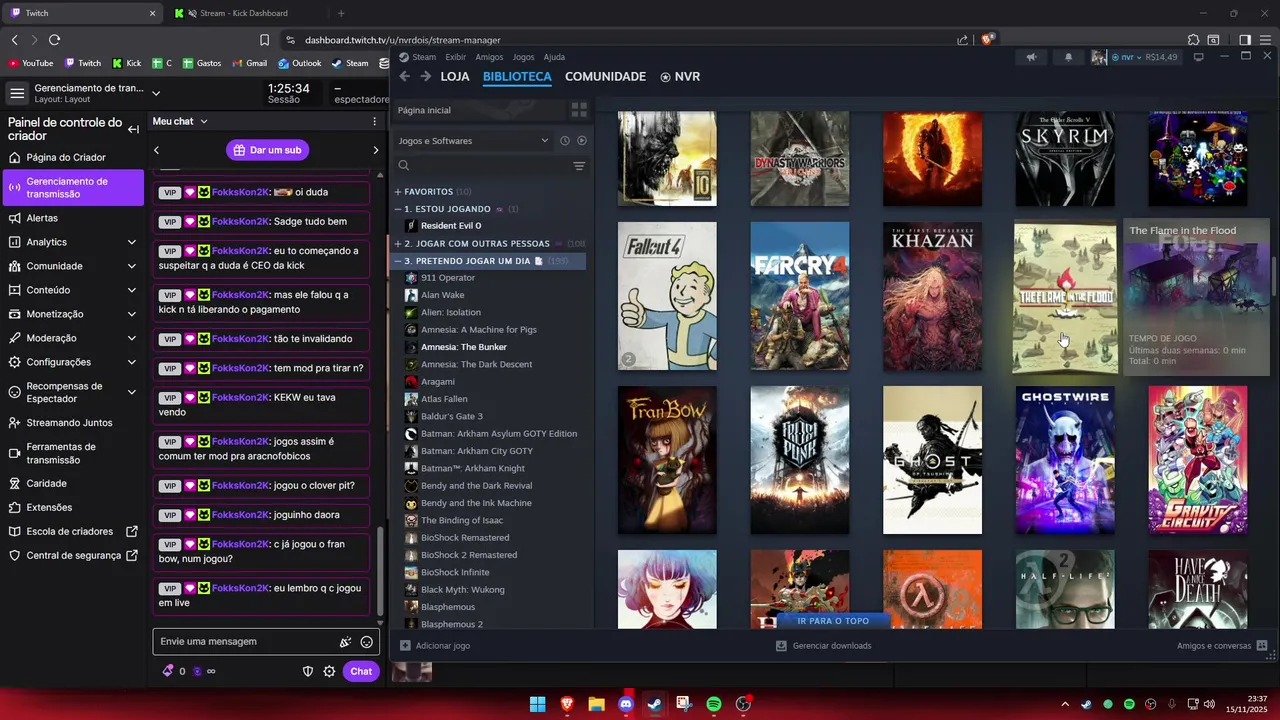
Task: Open Amigos e conversas chat icon
Action: coord(1262,646)
